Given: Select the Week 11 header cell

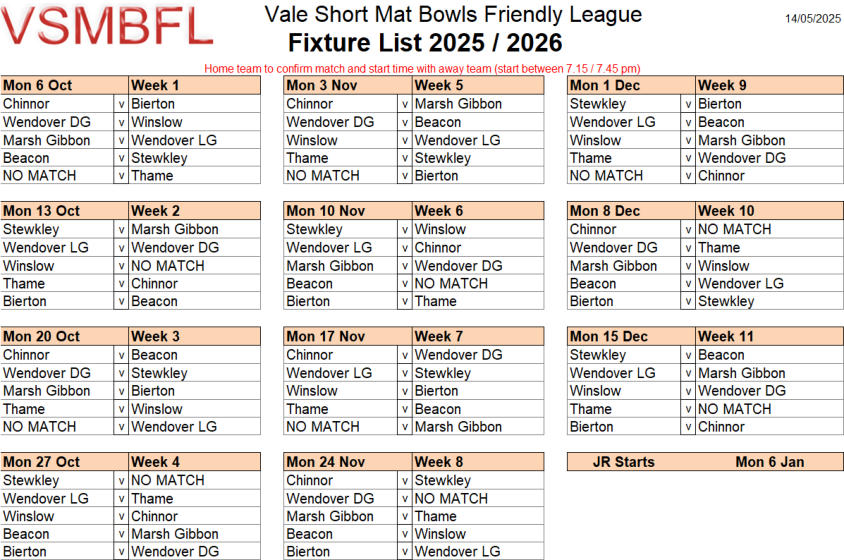Looking at the screenshot, I should click(x=769, y=337).
